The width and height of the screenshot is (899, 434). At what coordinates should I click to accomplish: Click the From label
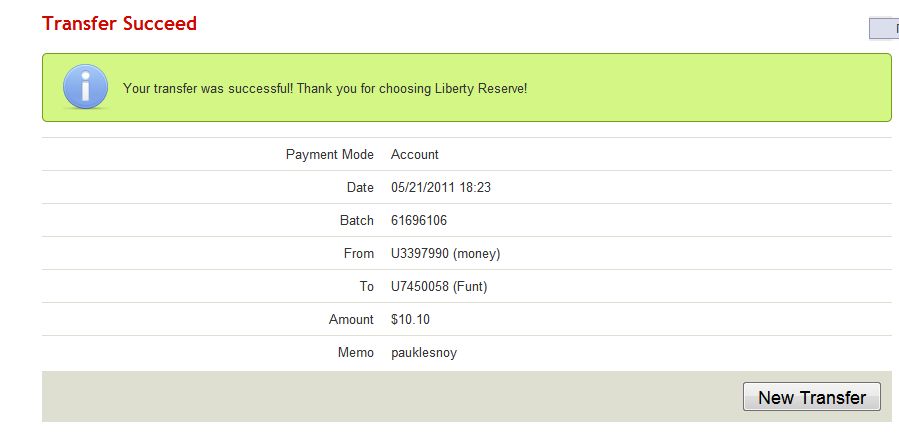pyautogui.click(x=359, y=253)
